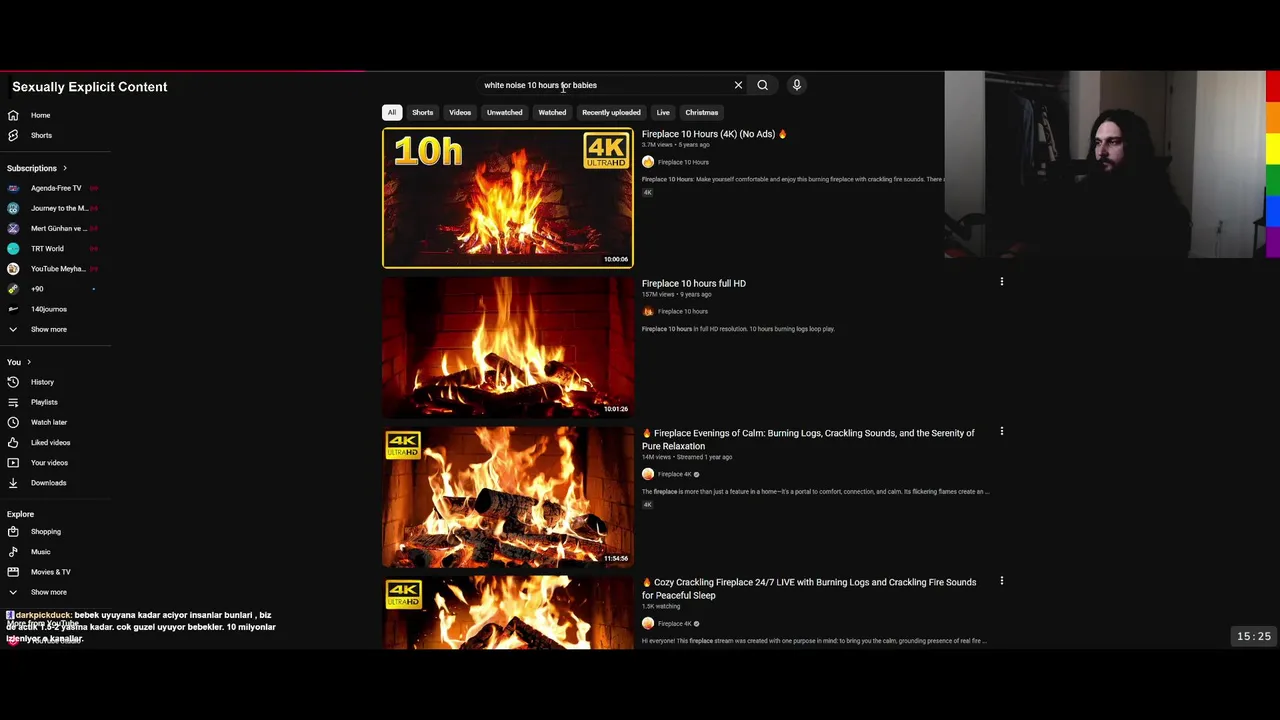Play the 11:54:56 fireplace thumbnail
Image resolution: width=1280 pixels, height=720 pixels.
tap(508, 497)
